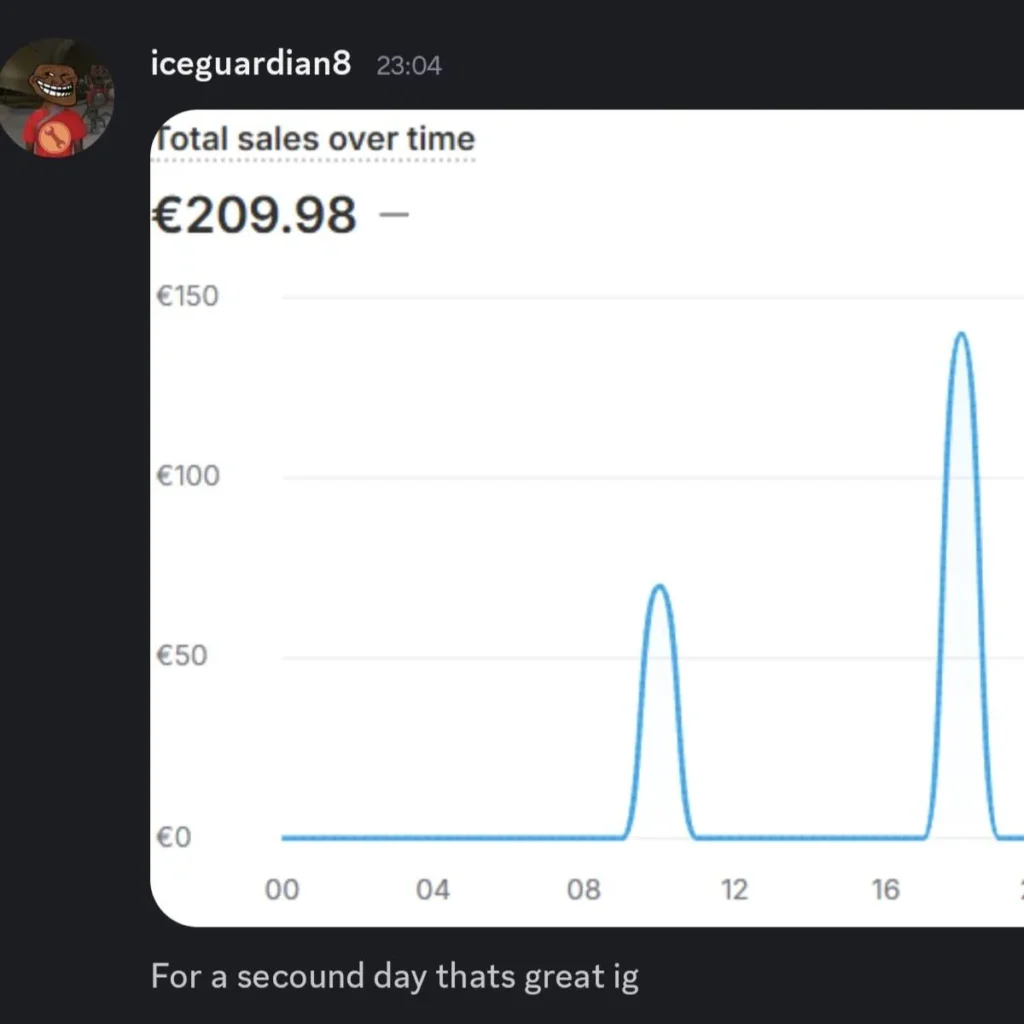Select the 12 hour axis label
Screen dimensions: 1024x1024
[x=735, y=889]
